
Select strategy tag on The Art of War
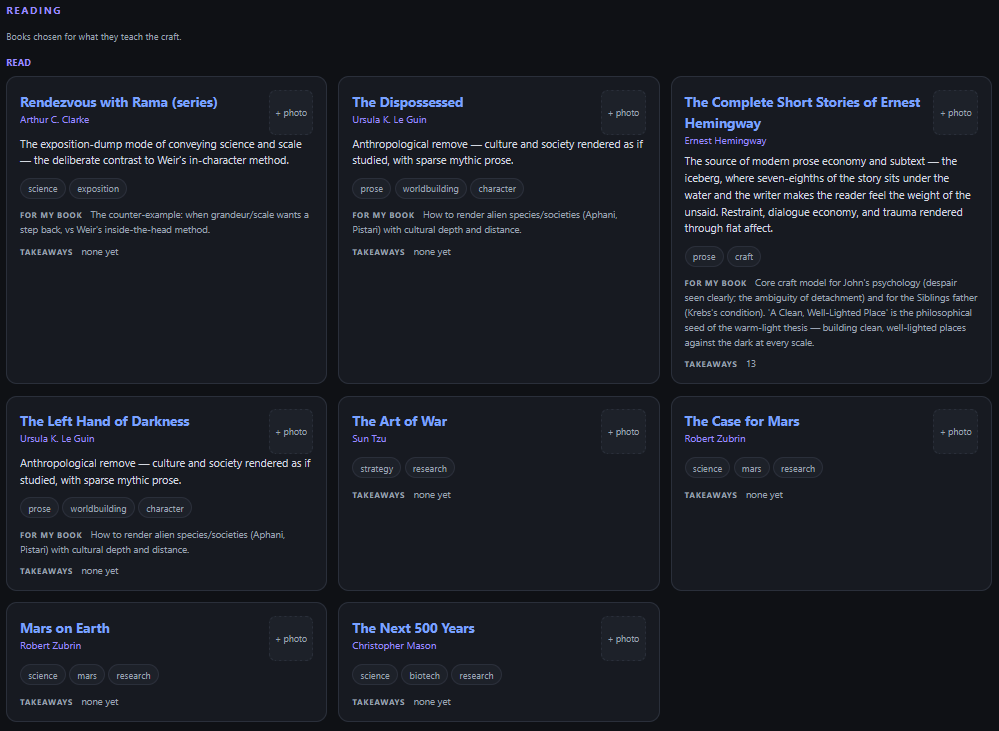[377, 468]
